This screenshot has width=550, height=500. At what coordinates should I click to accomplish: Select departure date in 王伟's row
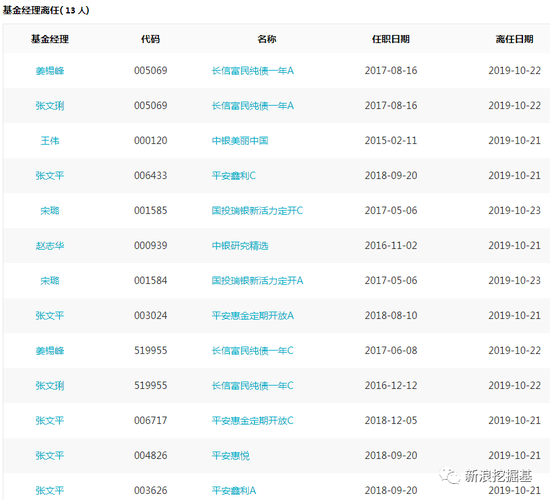(515, 141)
